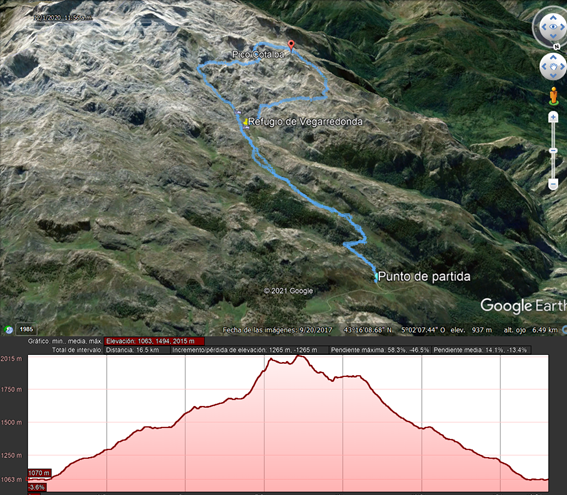Select the Refugio de Vegarredonda yellow placemark
The height and width of the screenshot is (495, 567).
(246, 122)
